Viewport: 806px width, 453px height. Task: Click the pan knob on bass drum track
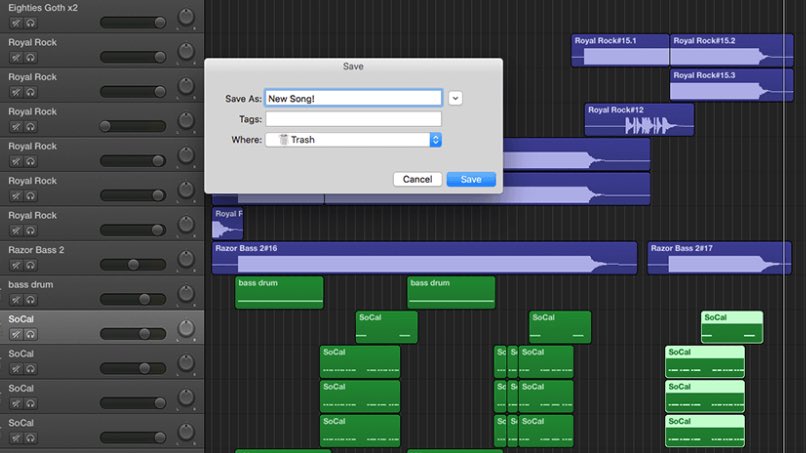(x=186, y=293)
